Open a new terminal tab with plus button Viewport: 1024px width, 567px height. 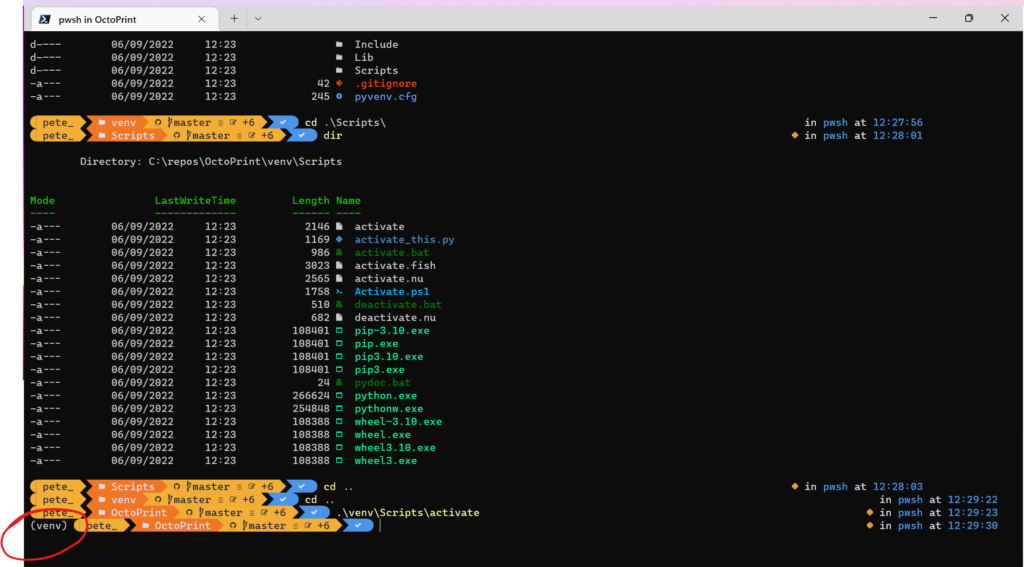click(x=234, y=19)
